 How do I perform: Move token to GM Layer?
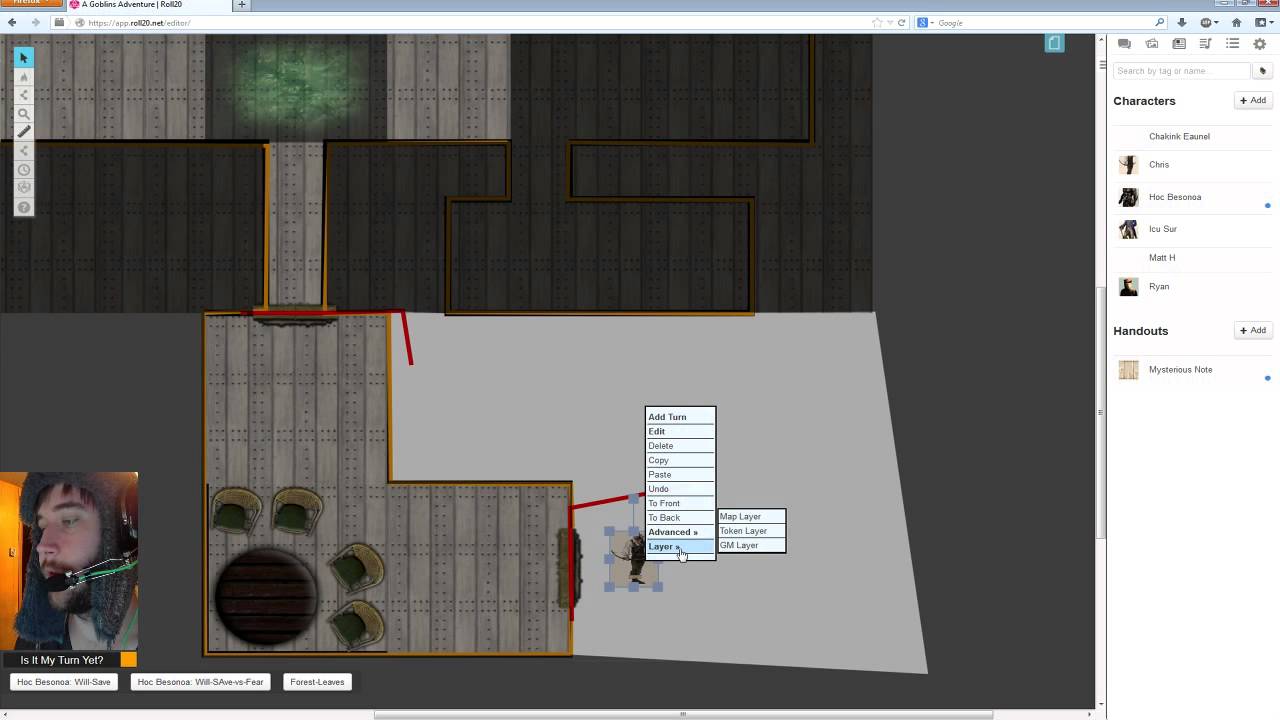point(752,545)
